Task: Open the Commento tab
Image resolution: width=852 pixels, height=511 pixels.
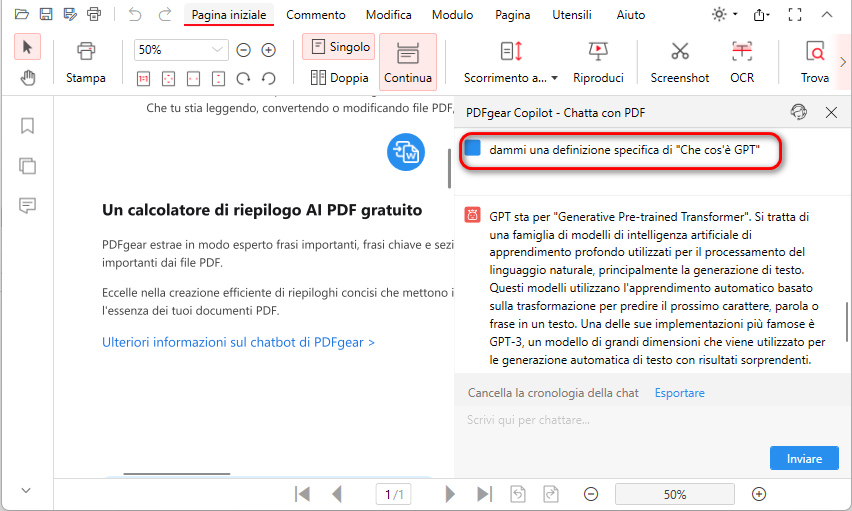Action: click(x=316, y=15)
